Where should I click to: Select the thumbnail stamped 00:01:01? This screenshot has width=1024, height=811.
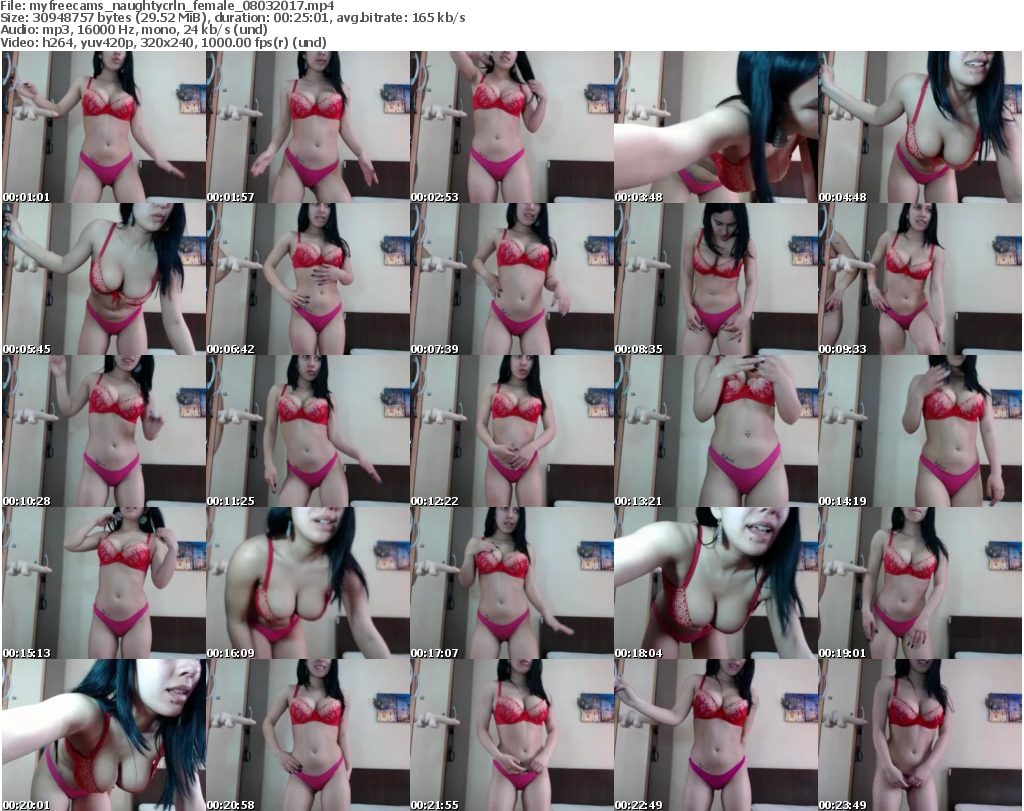(104, 127)
